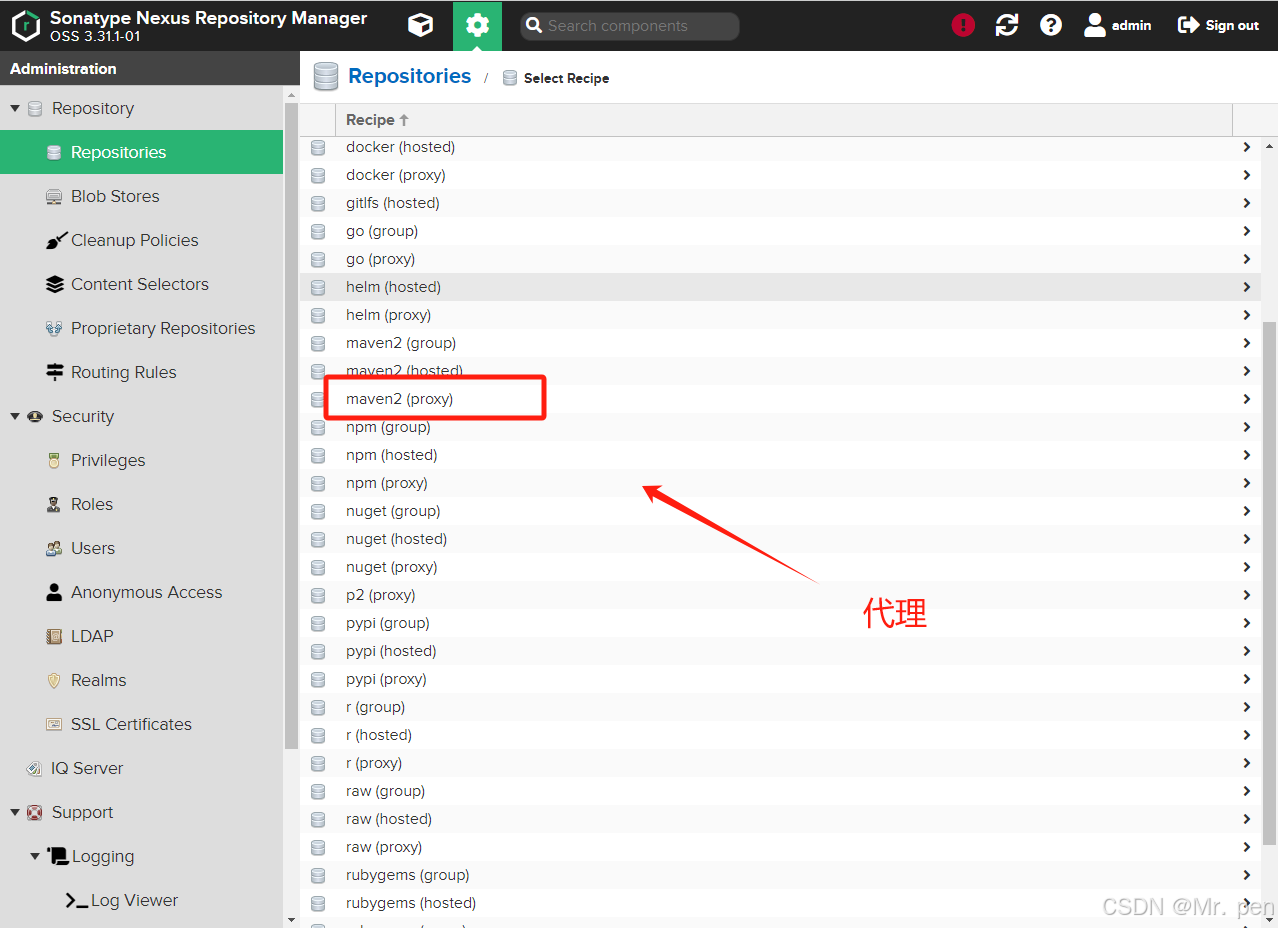Select the pypi (hosted) recipe
The image size is (1278, 928).
pos(781,651)
